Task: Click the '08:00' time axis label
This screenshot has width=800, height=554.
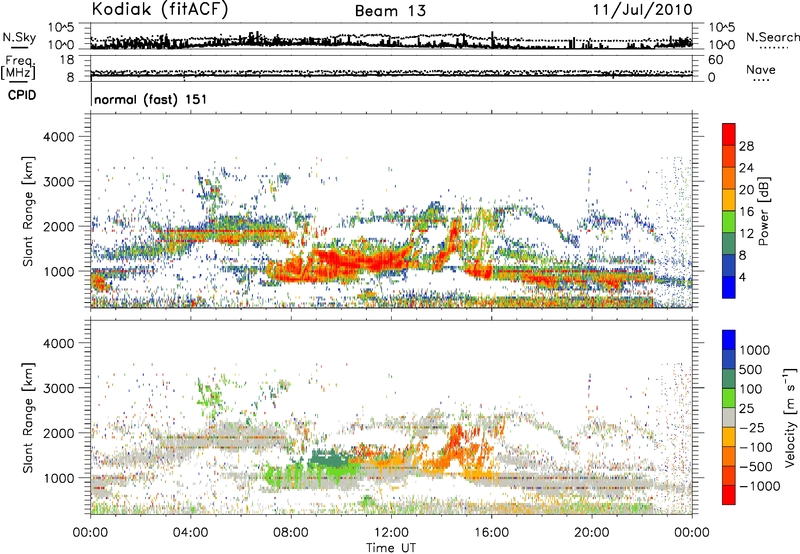Action: [x=291, y=533]
